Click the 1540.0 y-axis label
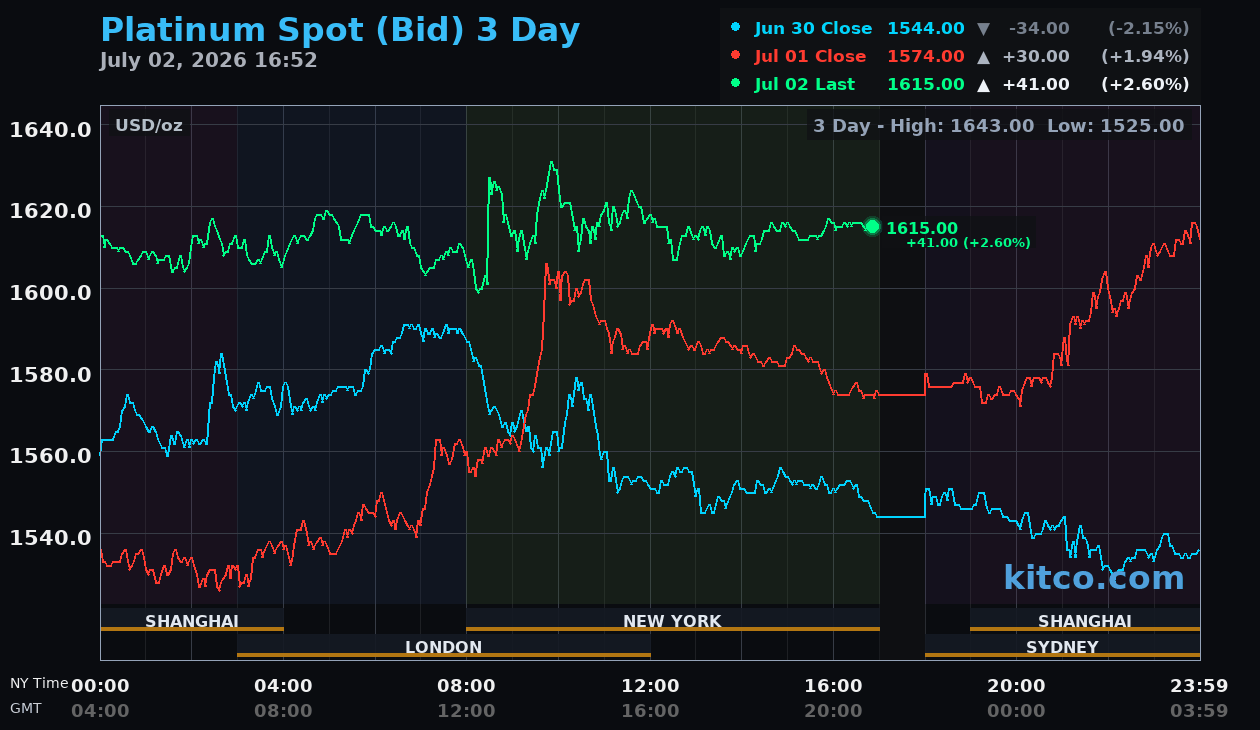 pos(51,538)
